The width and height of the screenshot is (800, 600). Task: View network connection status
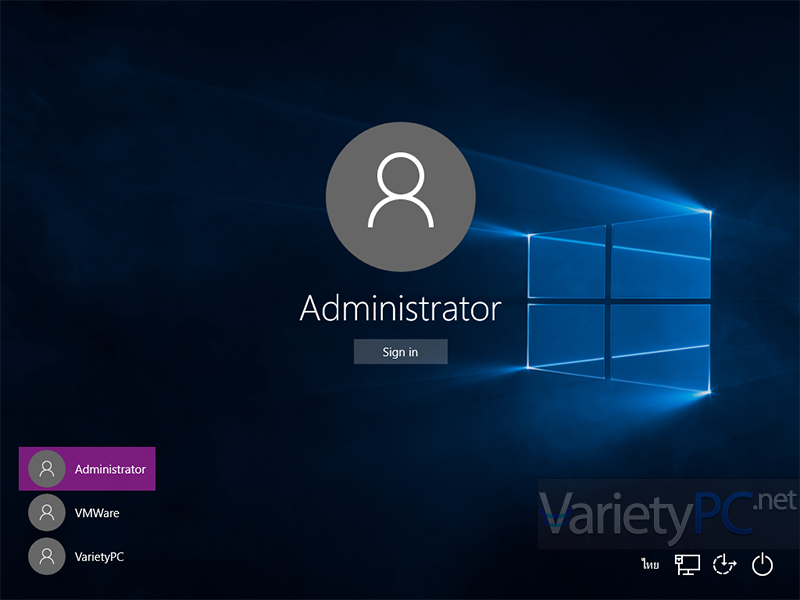(687, 565)
